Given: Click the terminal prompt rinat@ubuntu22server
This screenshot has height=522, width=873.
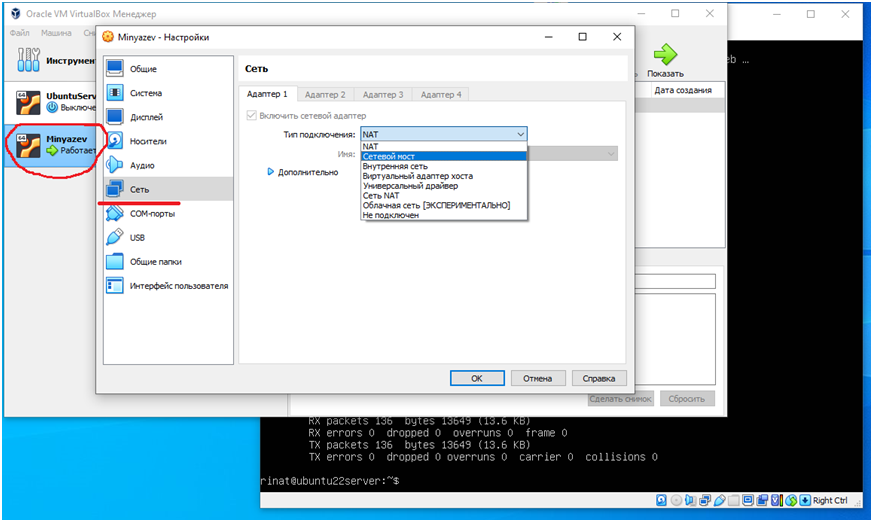Looking at the screenshot, I should (330, 481).
